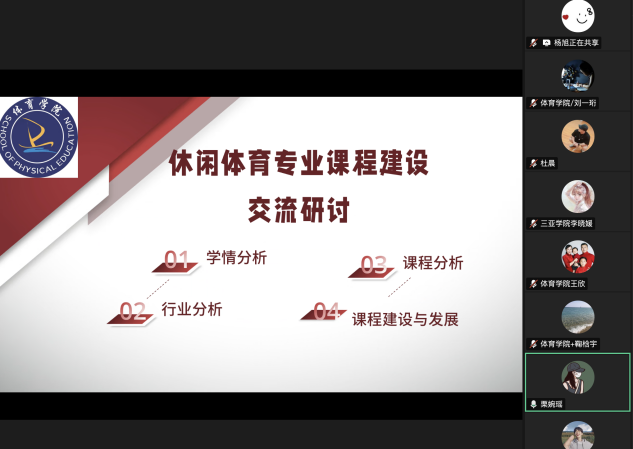Click the 01 学情分析 agenda item

coord(212,259)
